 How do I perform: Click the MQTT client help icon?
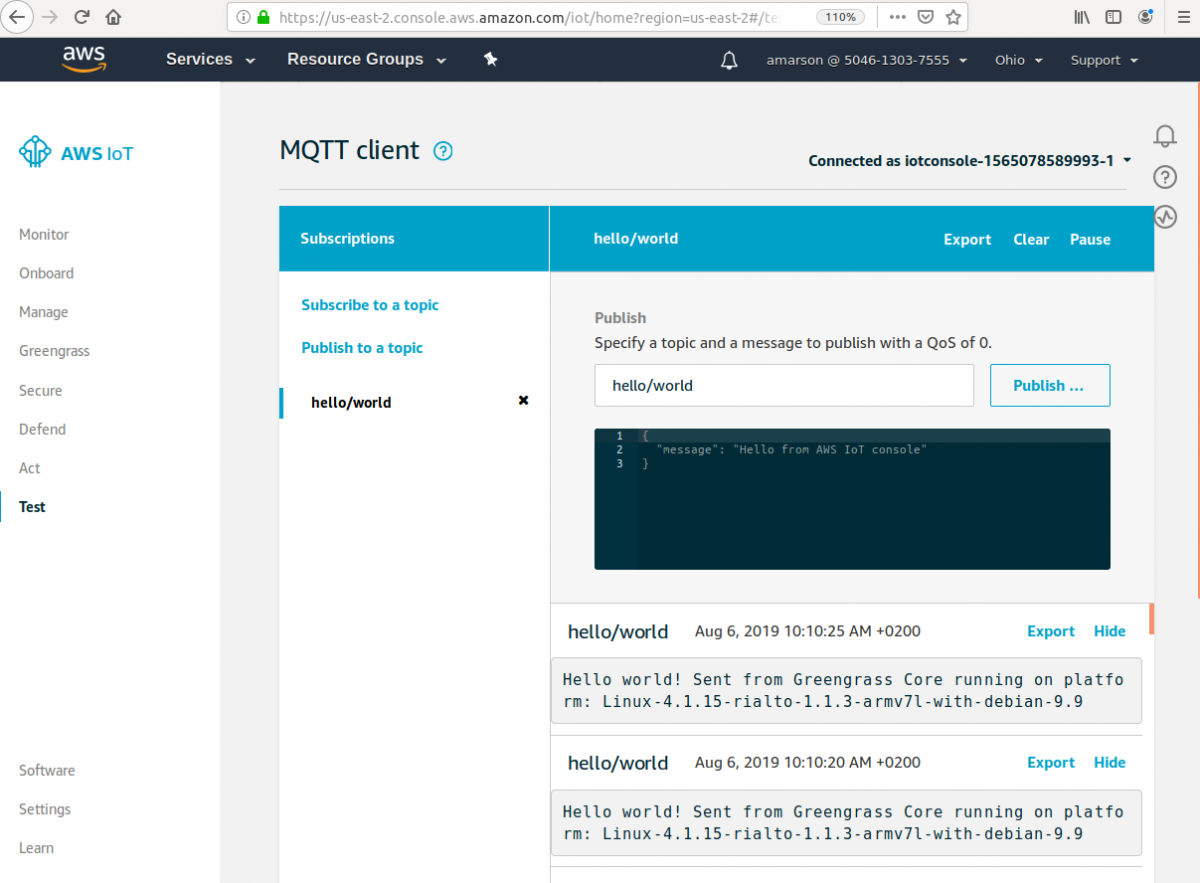pos(443,151)
